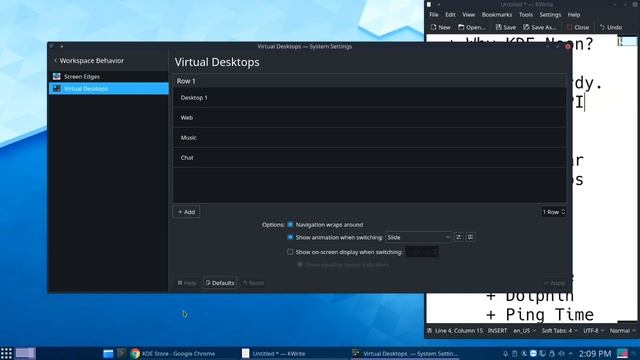Click Line 4, Column 15 in status bar

459,331
